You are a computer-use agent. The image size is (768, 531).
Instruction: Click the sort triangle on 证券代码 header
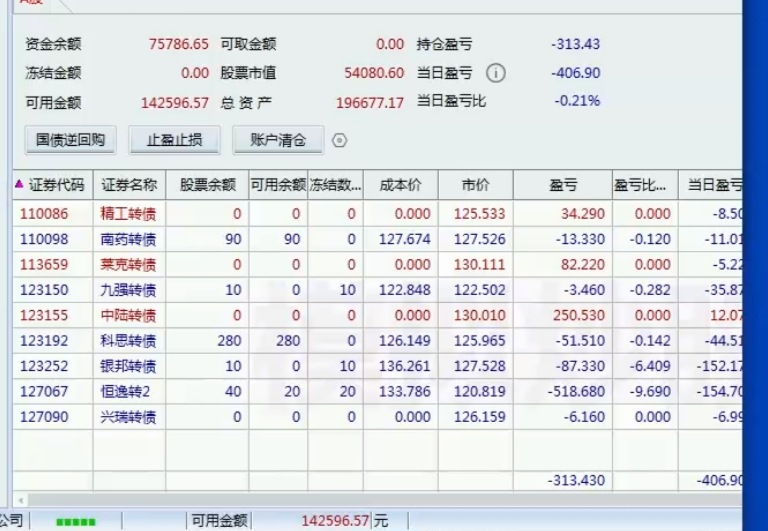coord(19,184)
